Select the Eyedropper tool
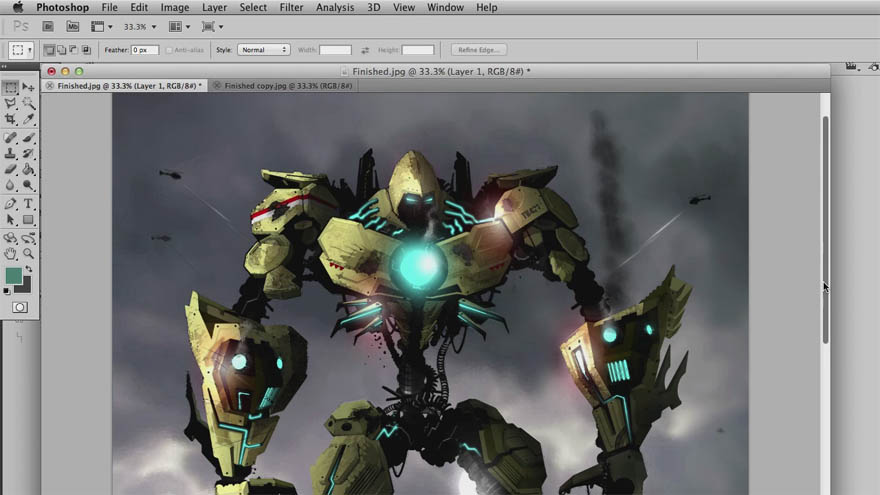The image size is (880, 495). click(x=28, y=119)
